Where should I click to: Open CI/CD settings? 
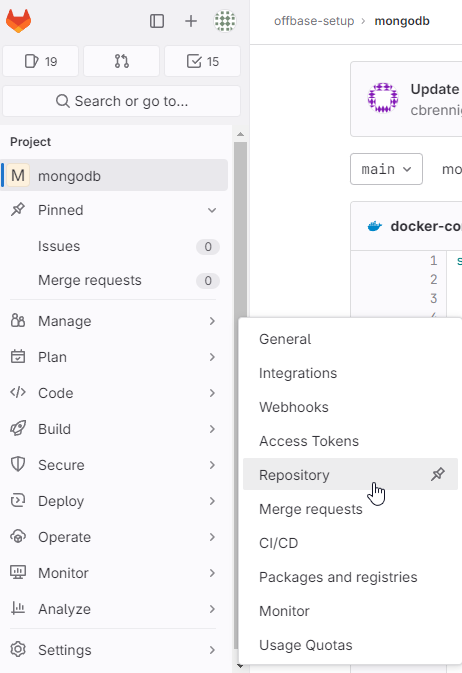click(350, 543)
